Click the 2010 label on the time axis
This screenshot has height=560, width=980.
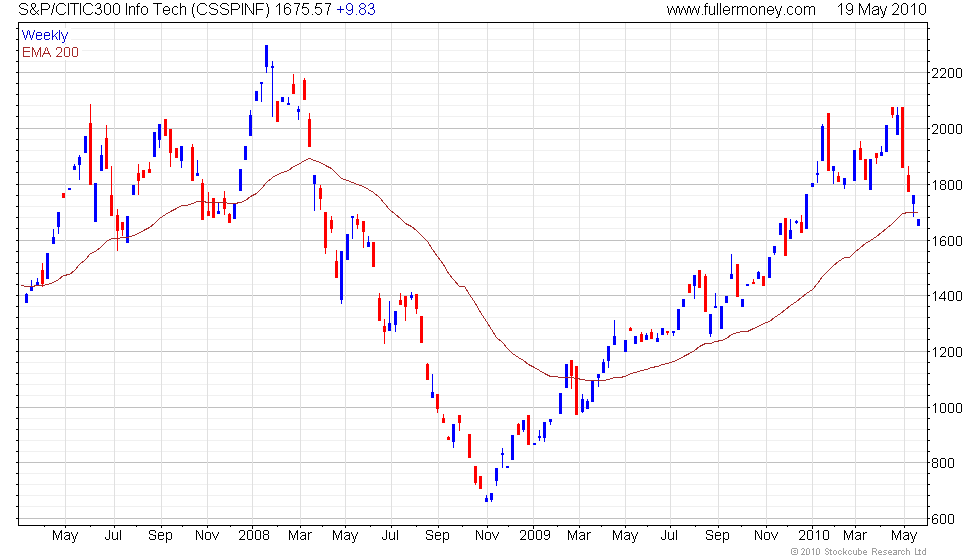point(814,536)
